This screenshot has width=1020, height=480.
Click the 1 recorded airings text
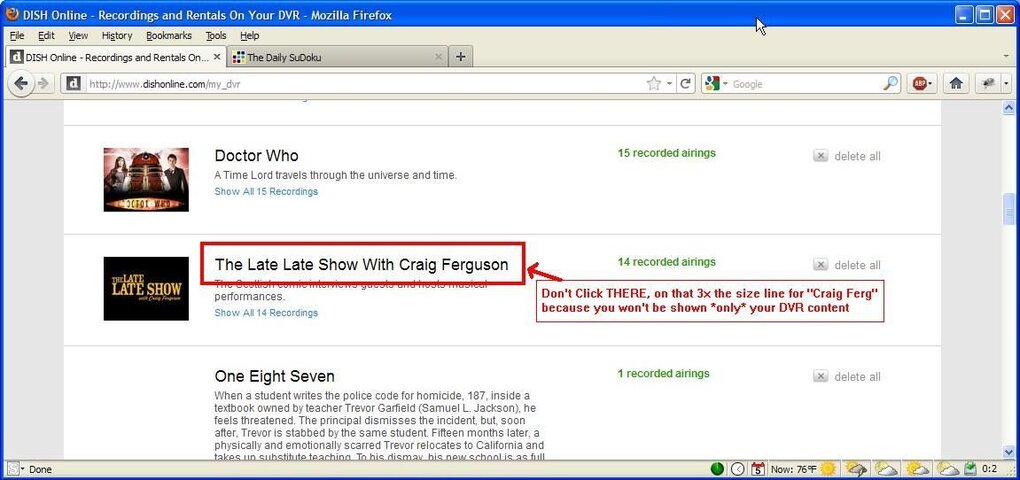point(664,374)
